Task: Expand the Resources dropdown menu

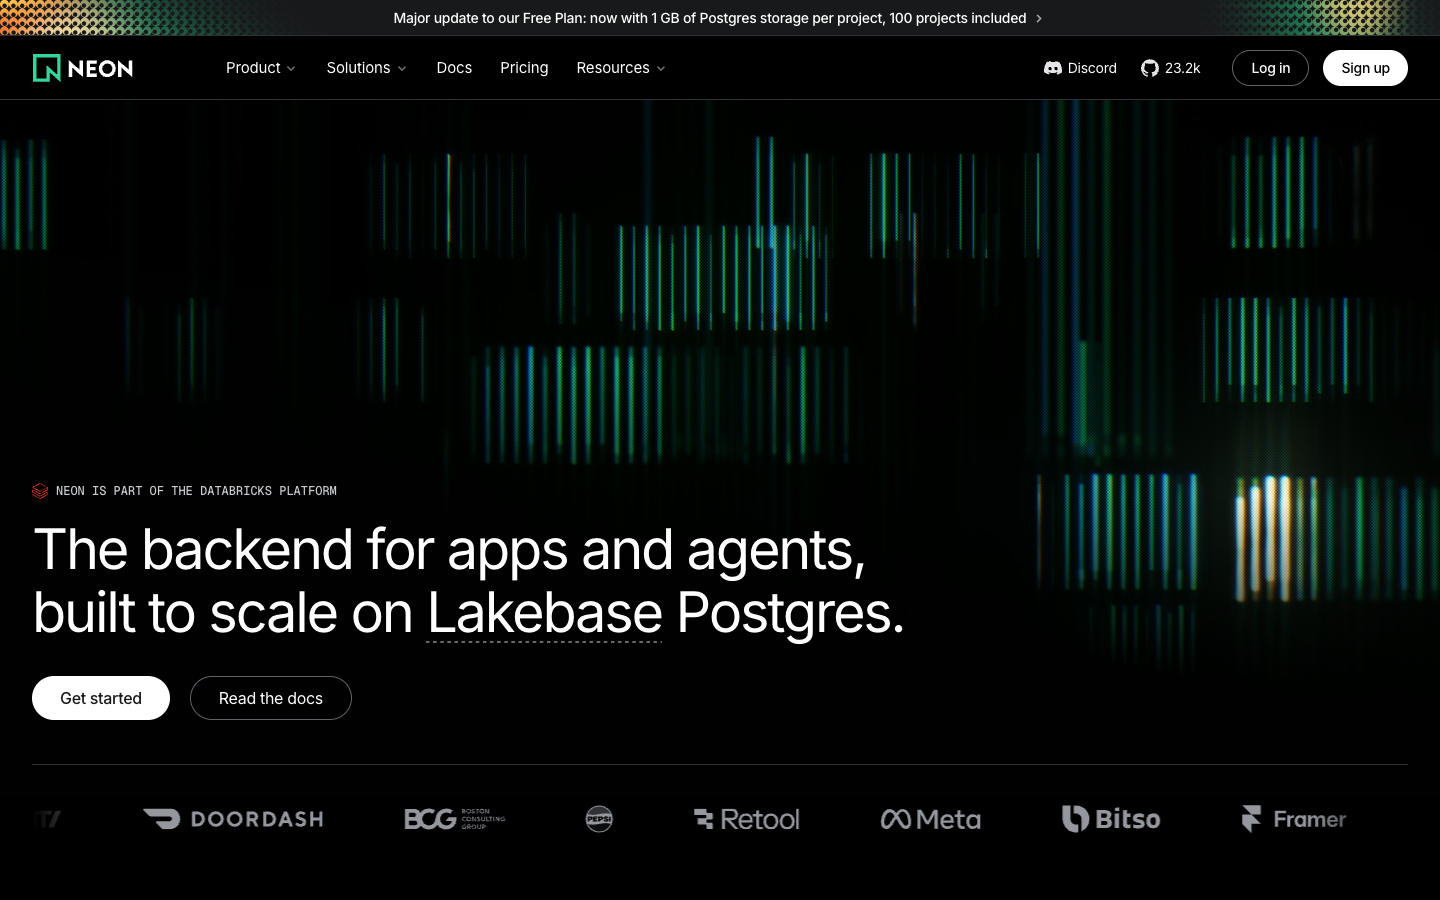Action: [x=621, y=68]
